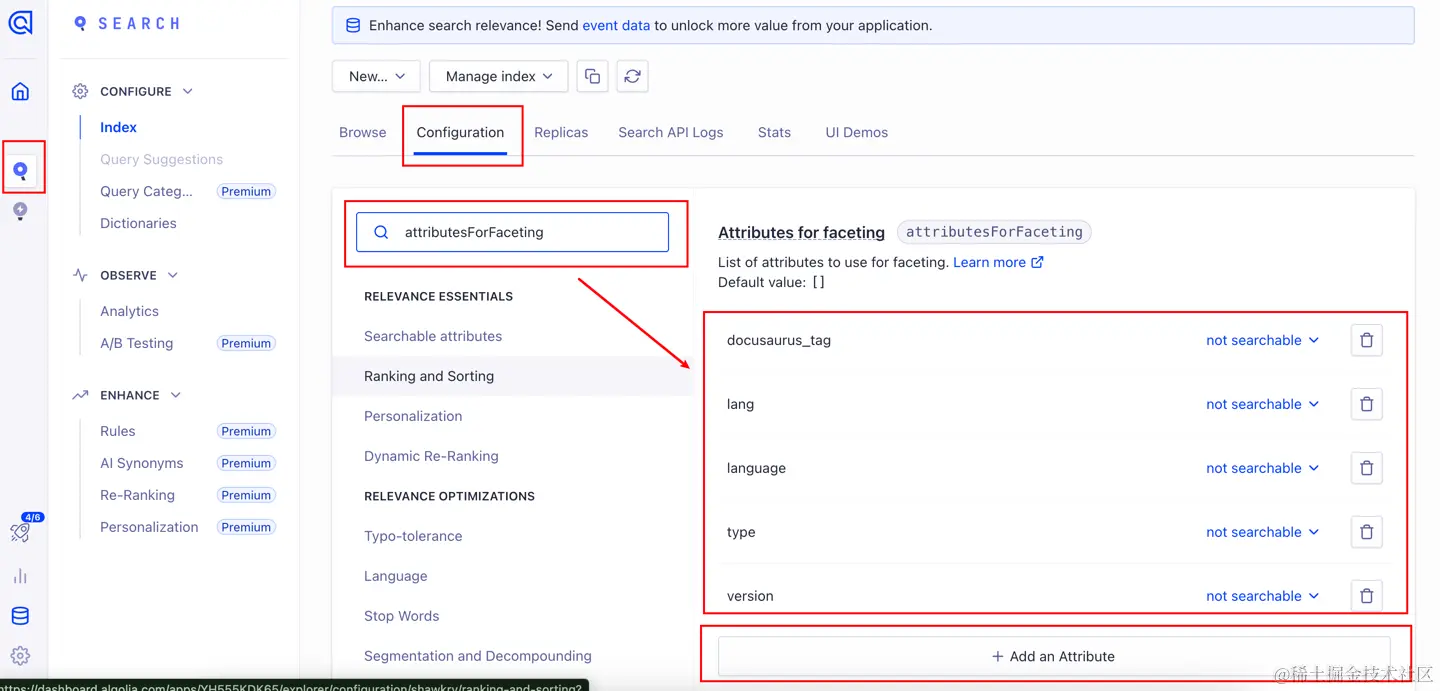Change version not searchable dropdown
Image resolution: width=1440 pixels, height=691 pixels.
(1263, 596)
